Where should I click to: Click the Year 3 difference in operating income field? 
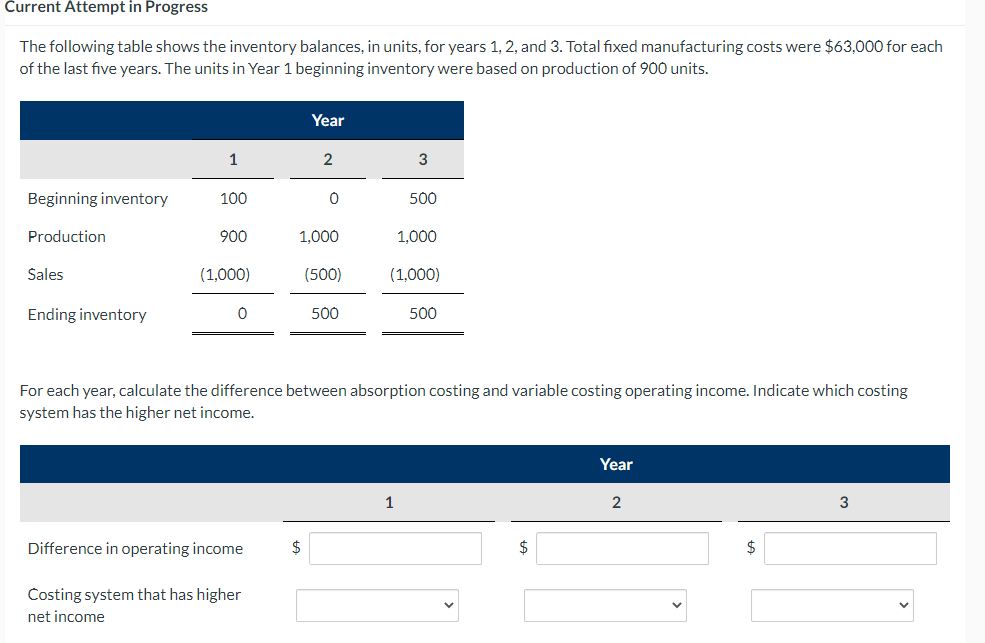850,548
